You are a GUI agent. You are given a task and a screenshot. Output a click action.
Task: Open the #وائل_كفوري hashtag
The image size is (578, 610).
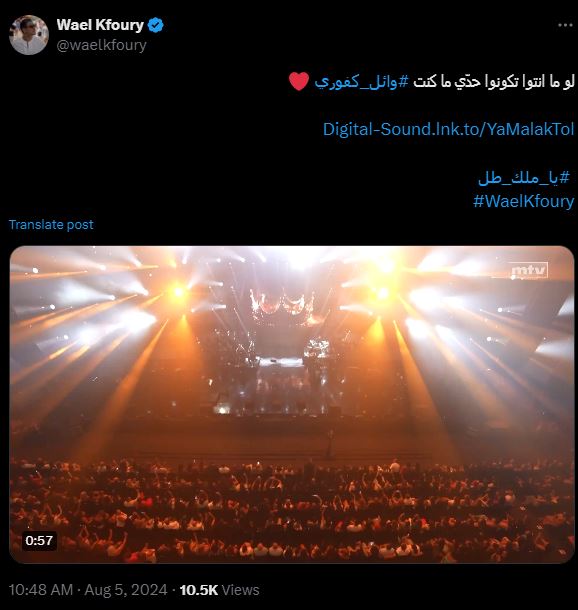[362, 82]
